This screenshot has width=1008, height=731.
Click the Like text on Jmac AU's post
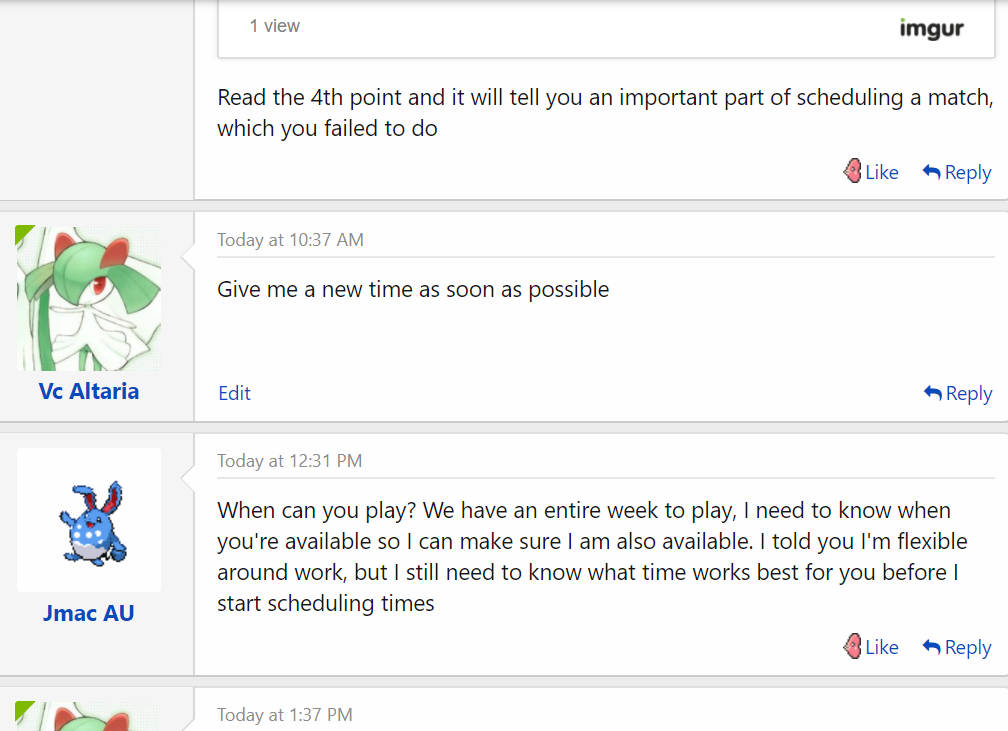click(x=882, y=647)
